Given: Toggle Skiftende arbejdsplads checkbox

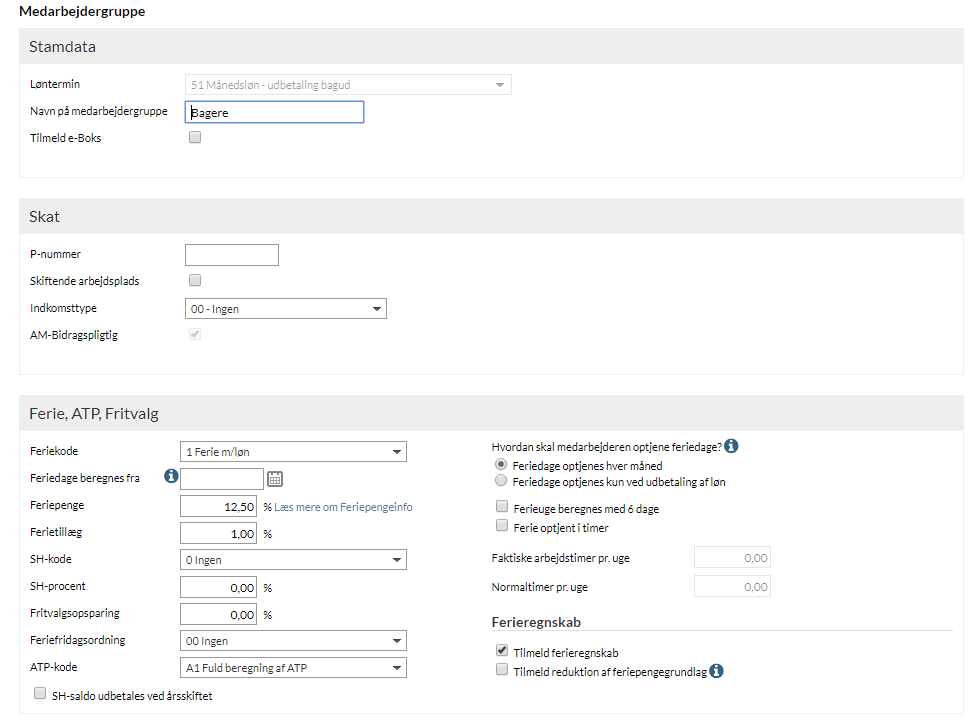Looking at the screenshot, I should [195, 281].
